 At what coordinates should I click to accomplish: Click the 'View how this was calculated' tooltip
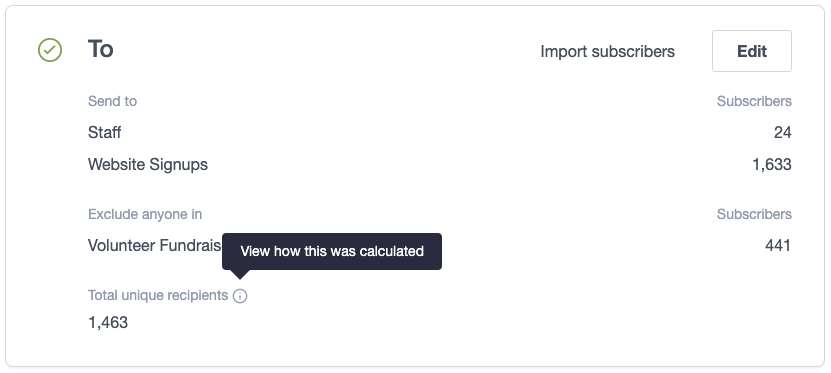tap(332, 251)
